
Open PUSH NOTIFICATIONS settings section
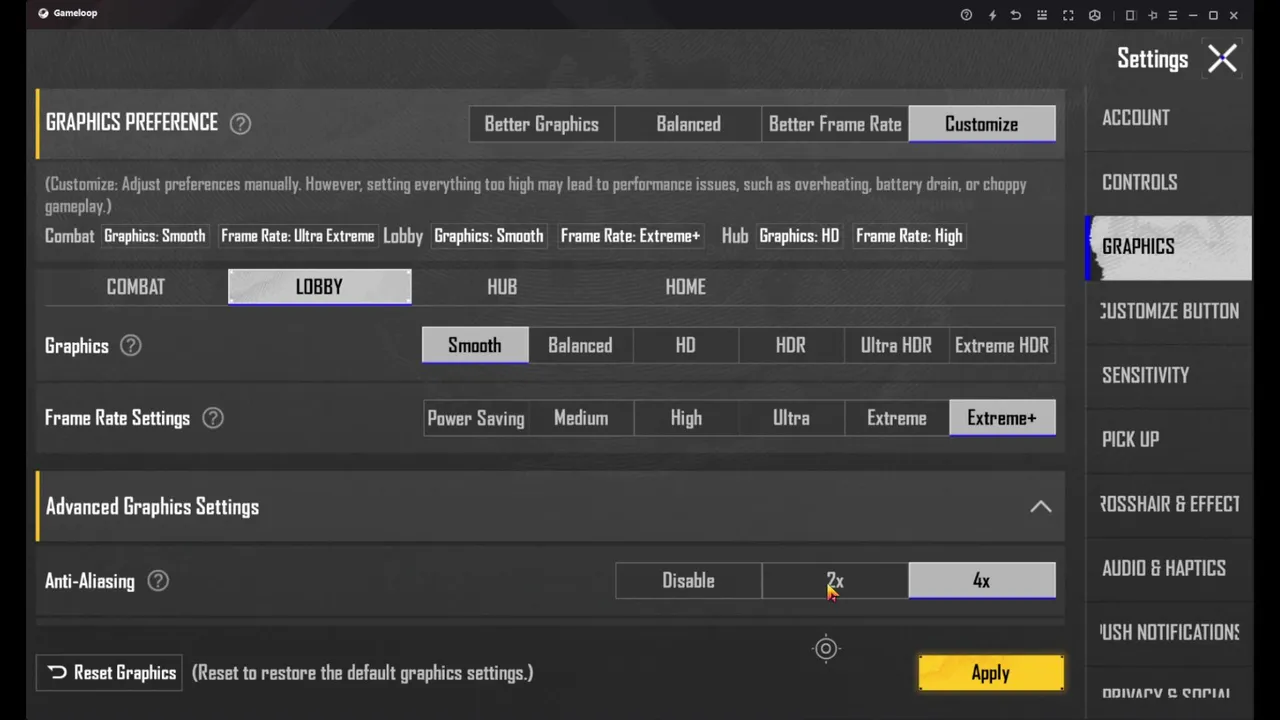click(x=1168, y=632)
